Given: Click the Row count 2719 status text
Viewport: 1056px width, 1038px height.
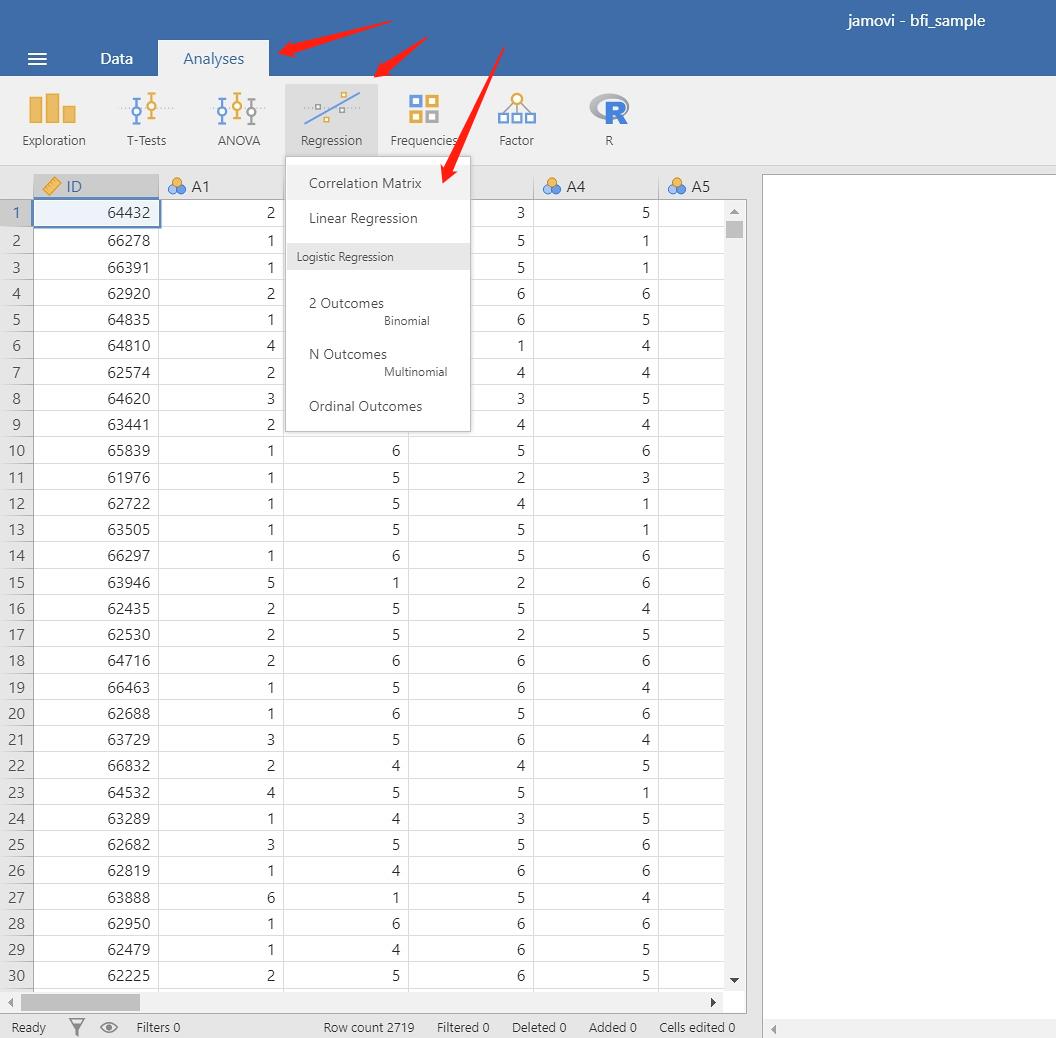Looking at the screenshot, I should (368, 1027).
